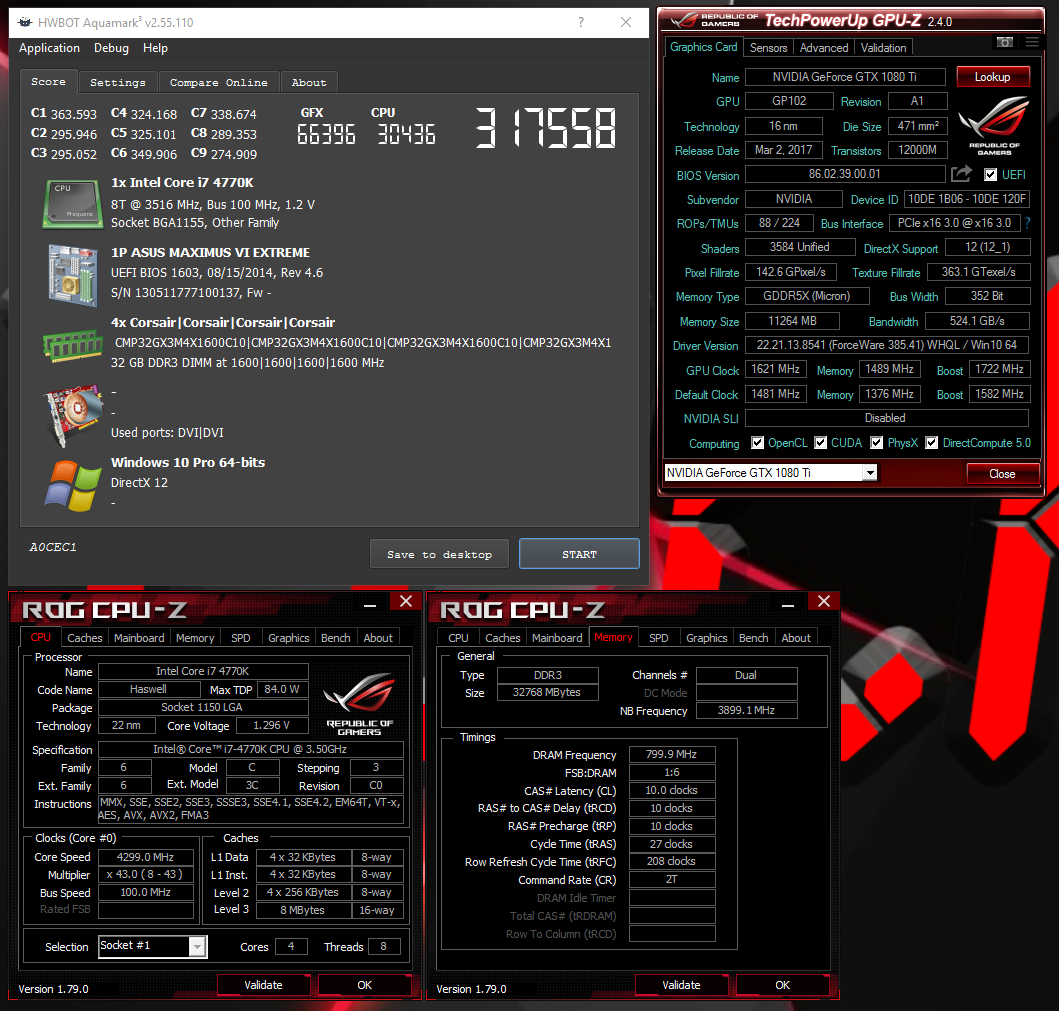
Task: Click the GPU-Z screenshot camera icon
Action: click(1004, 43)
